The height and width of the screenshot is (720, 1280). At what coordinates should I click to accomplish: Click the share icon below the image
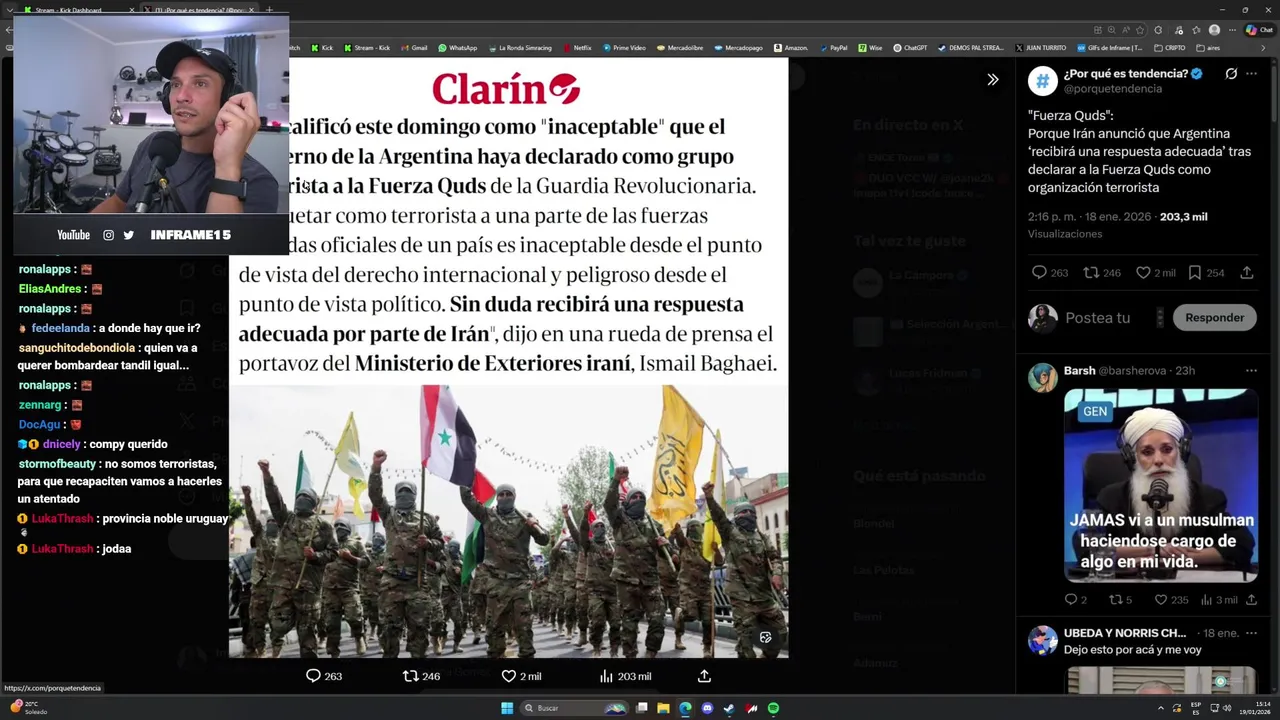tap(704, 676)
